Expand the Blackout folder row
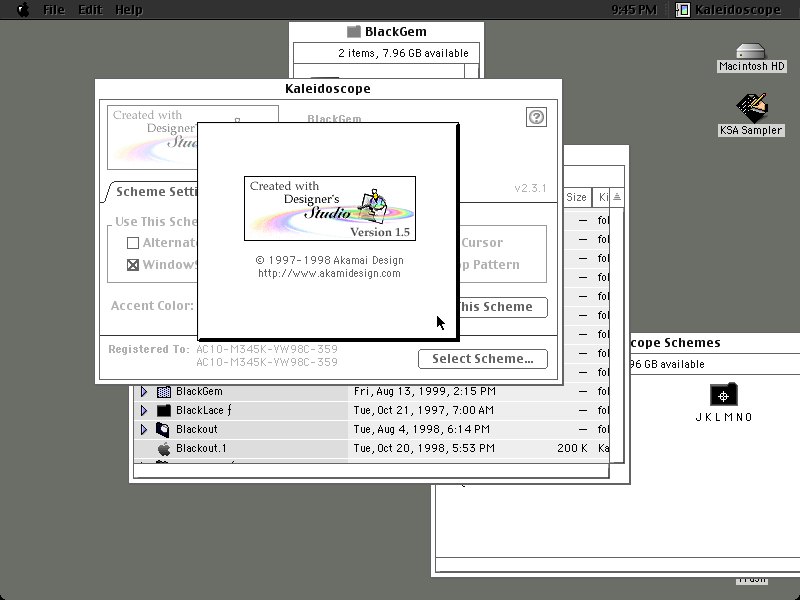800x600 pixels. 144,429
